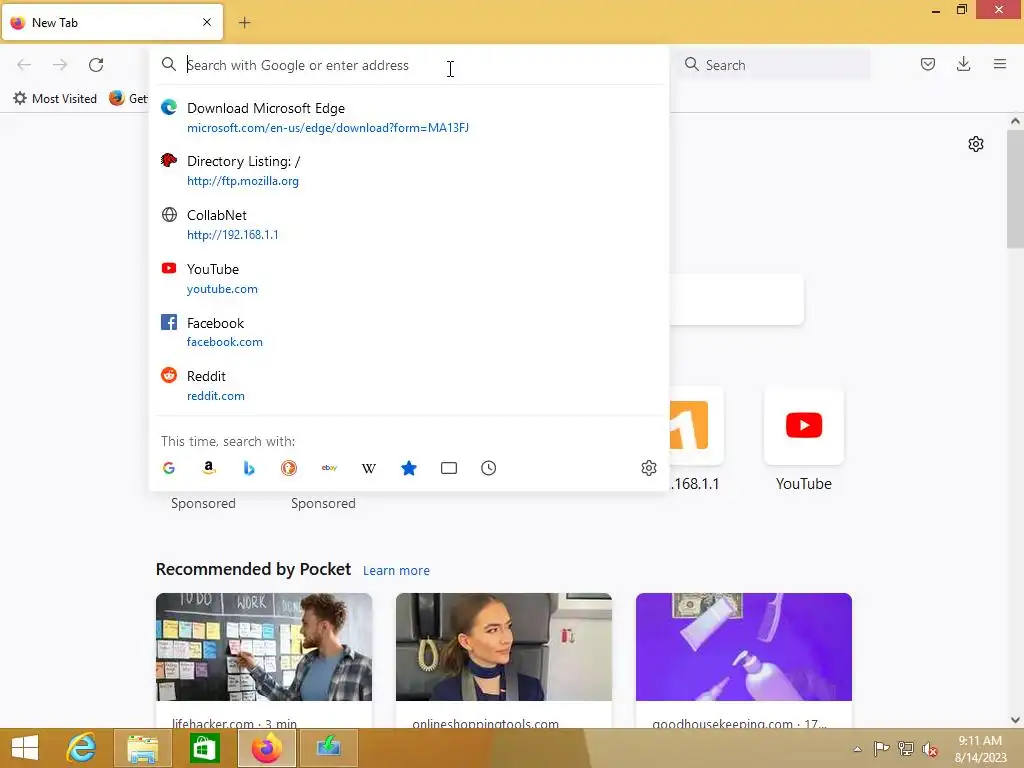Open a new tab with plus button
Image resolution: width=1024 pixels, height=768 pixels.
(244, 23)
